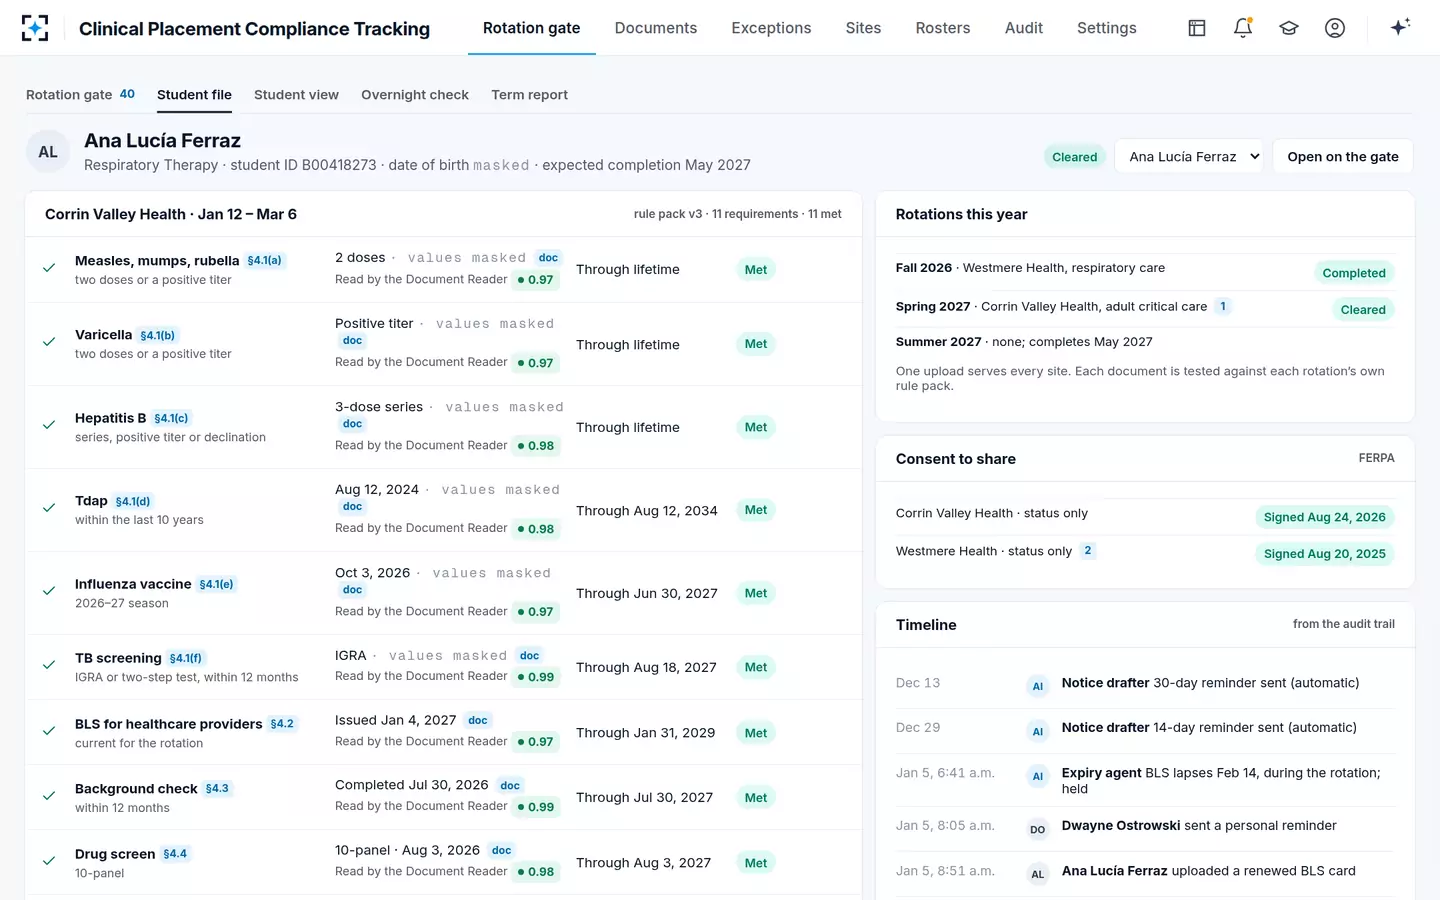
Task: Click the Open on the gate button
Action: (1343, 156)
